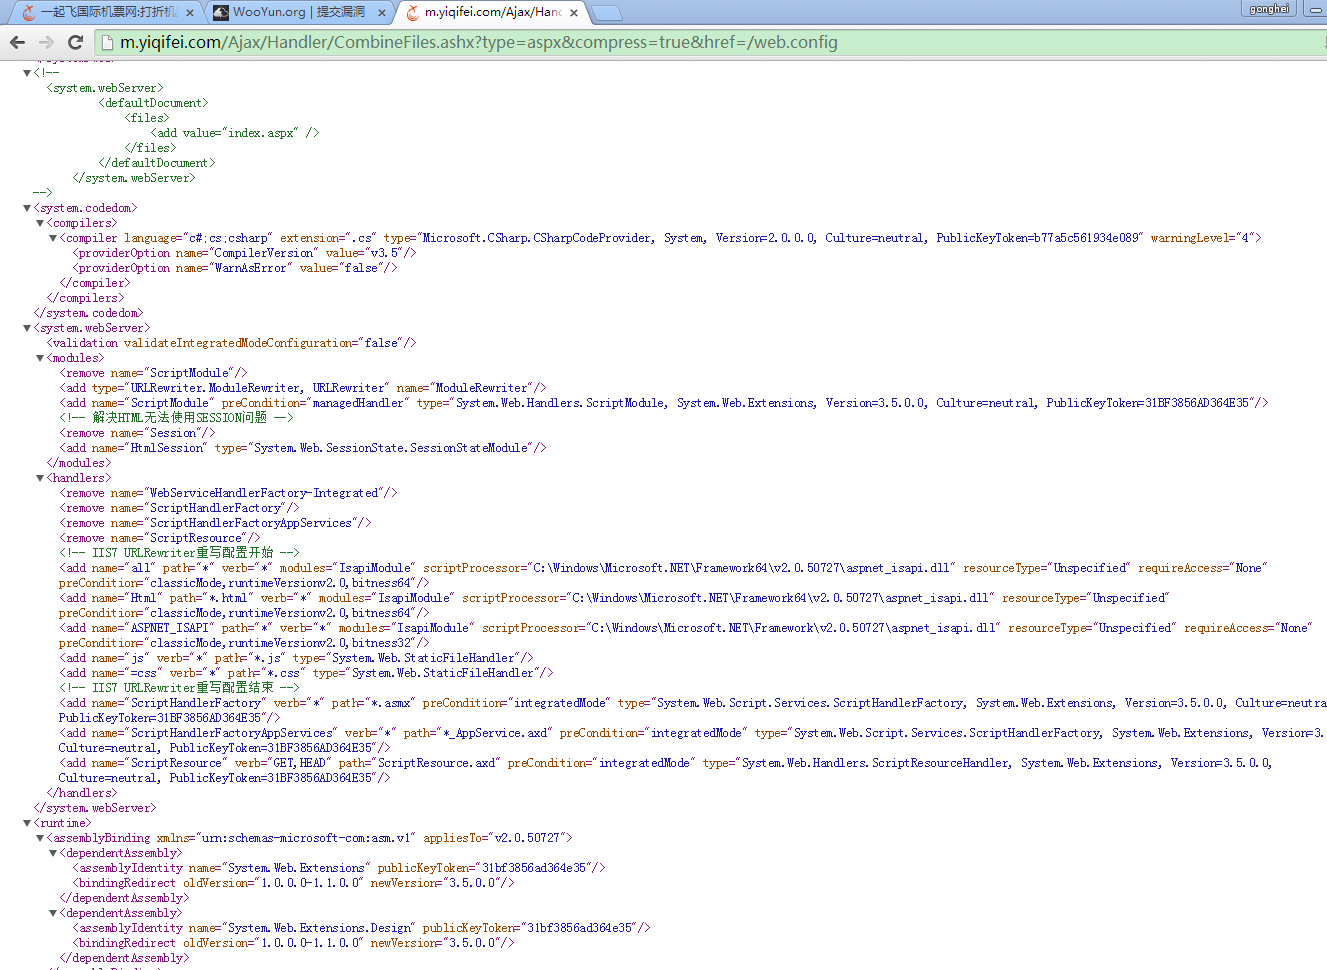Select the m.yiqifei.com/Ajax/Handler tab

[491, 12]
